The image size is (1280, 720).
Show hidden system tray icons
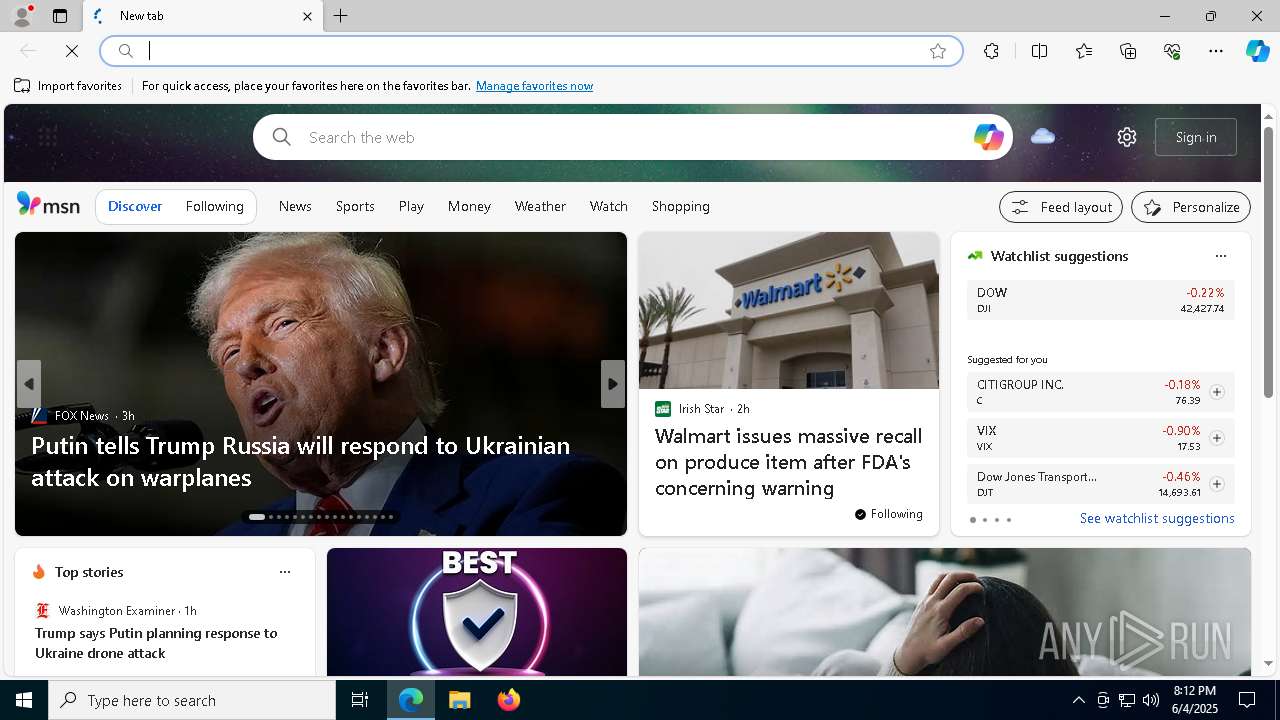click(x=1079, y=700)
